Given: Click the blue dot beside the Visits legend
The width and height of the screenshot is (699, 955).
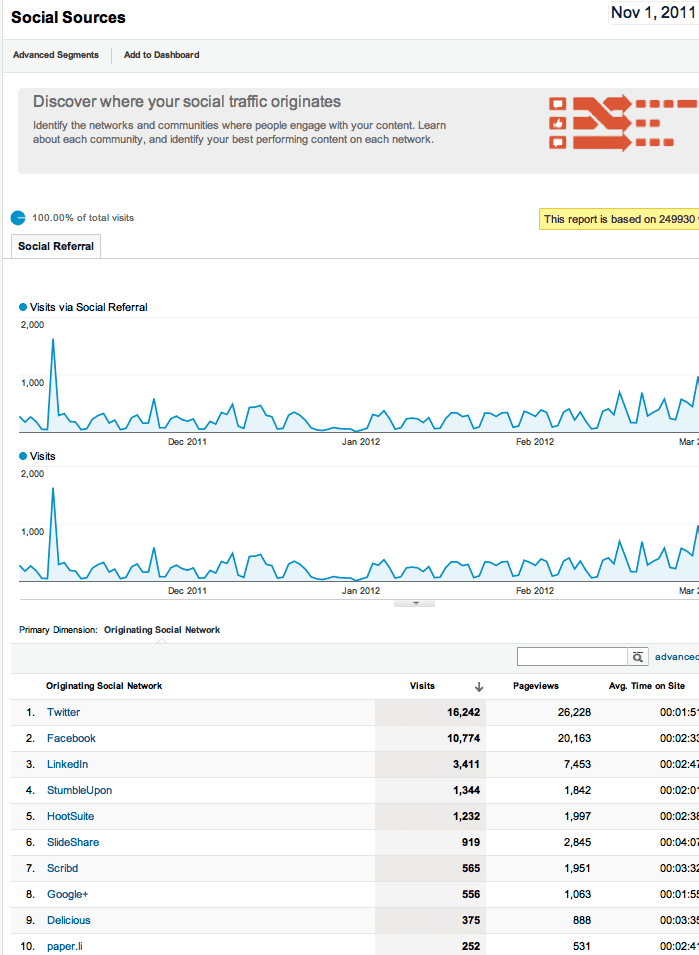Looking at the screenshot, I should tap(24, 456).
